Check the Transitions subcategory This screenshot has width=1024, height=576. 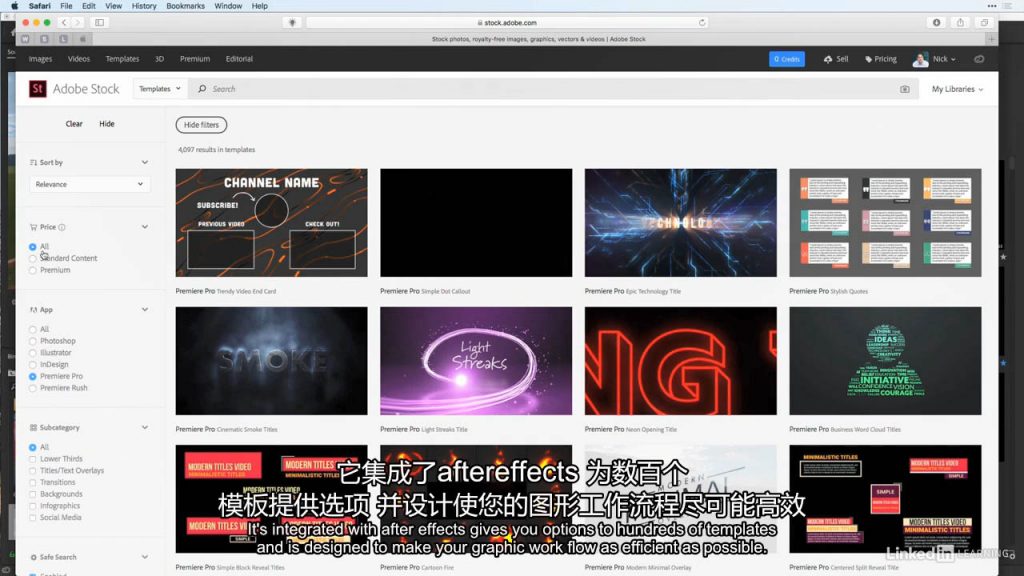[x=33, y=483]
